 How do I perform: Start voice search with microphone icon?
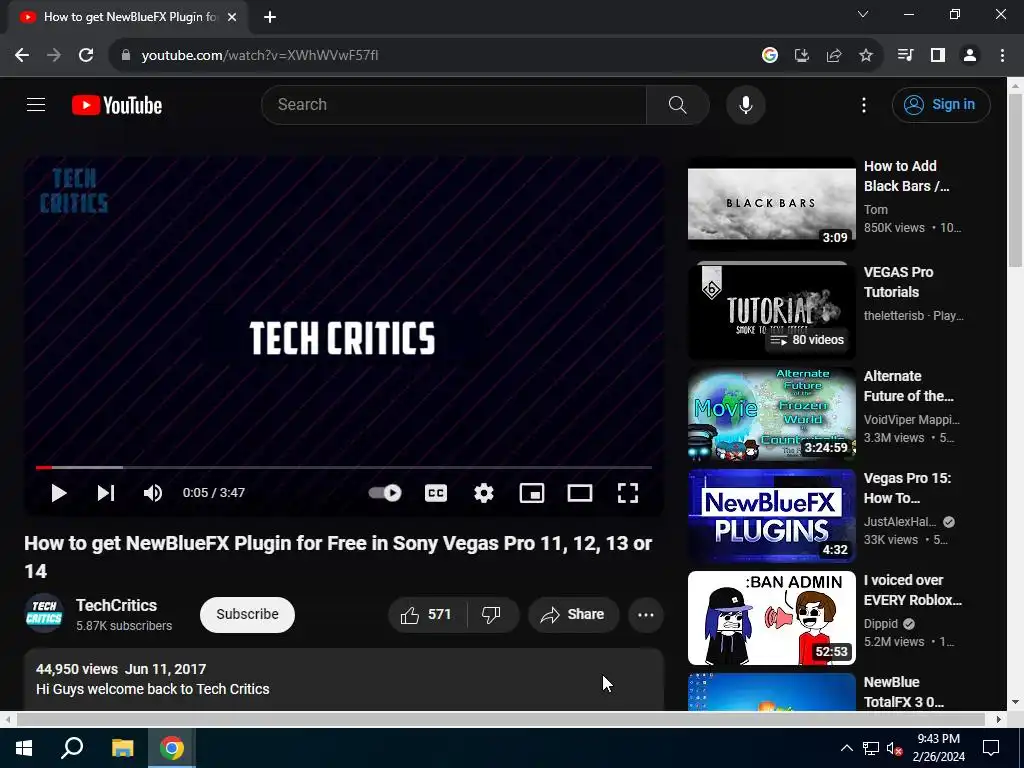point(745,104)
